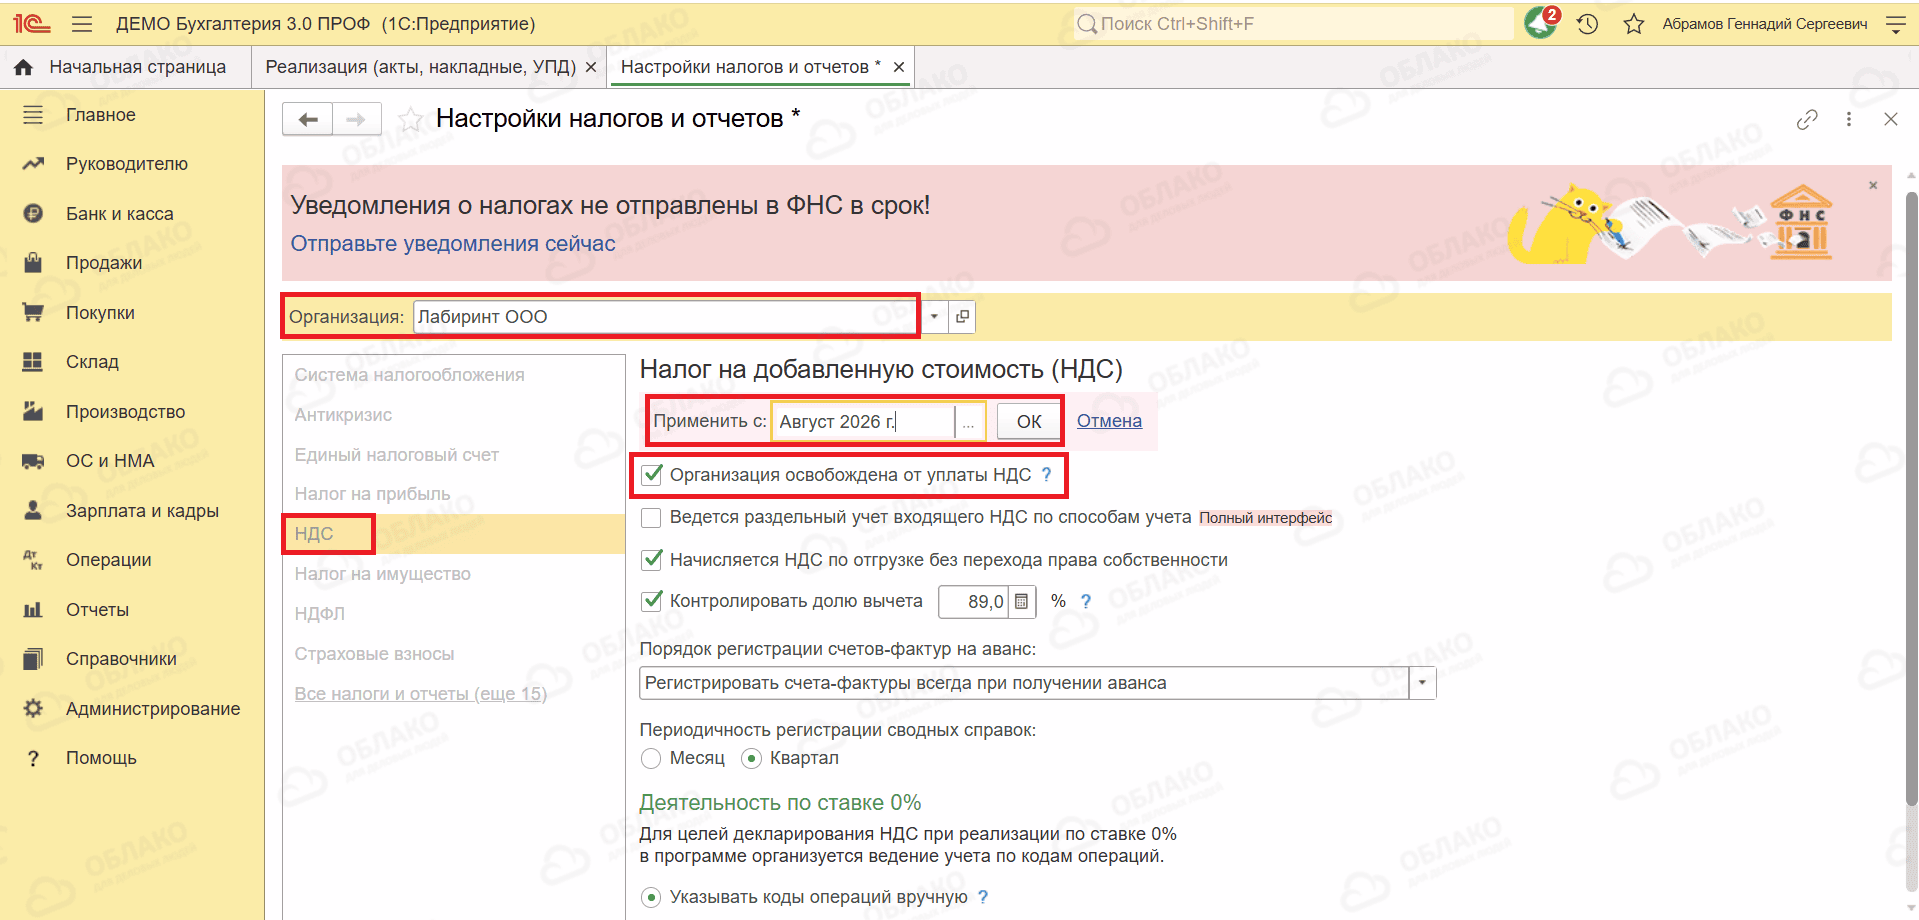
Task: Dismiss the ФНС notification banner
Action: point(1873,185)
